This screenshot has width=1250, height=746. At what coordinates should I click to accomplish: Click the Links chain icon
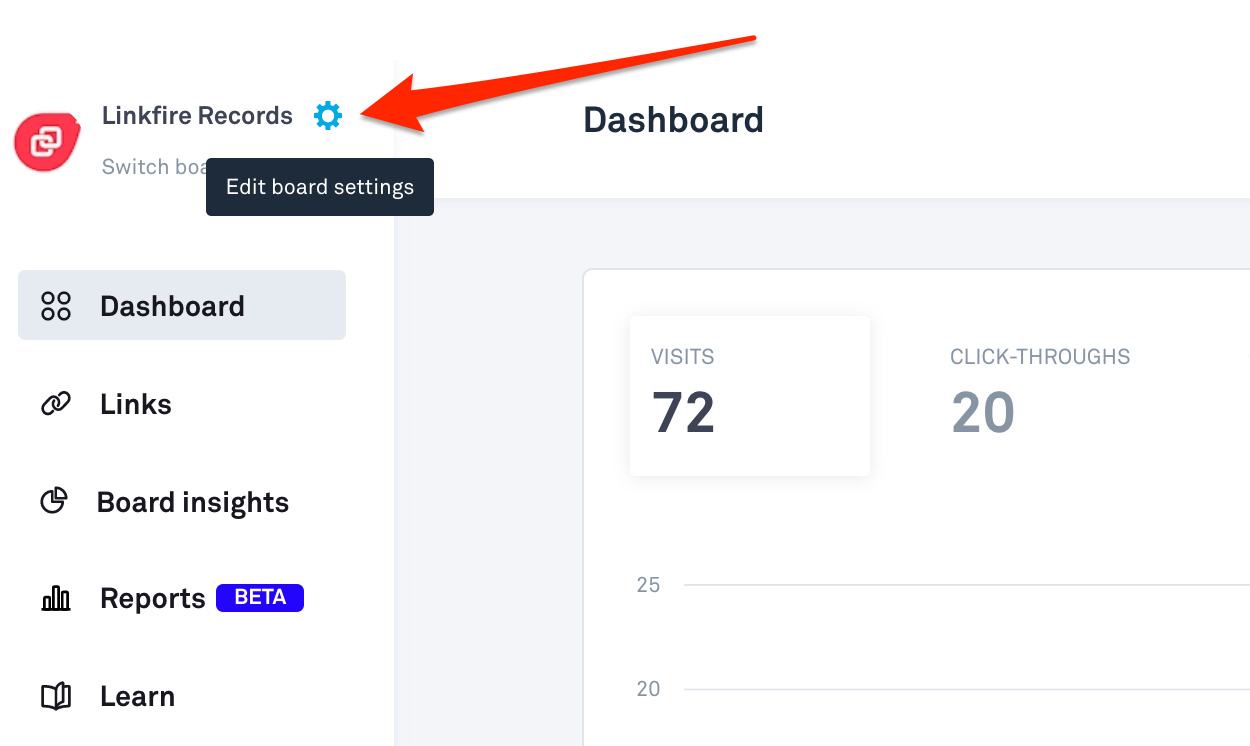point(56,404)
